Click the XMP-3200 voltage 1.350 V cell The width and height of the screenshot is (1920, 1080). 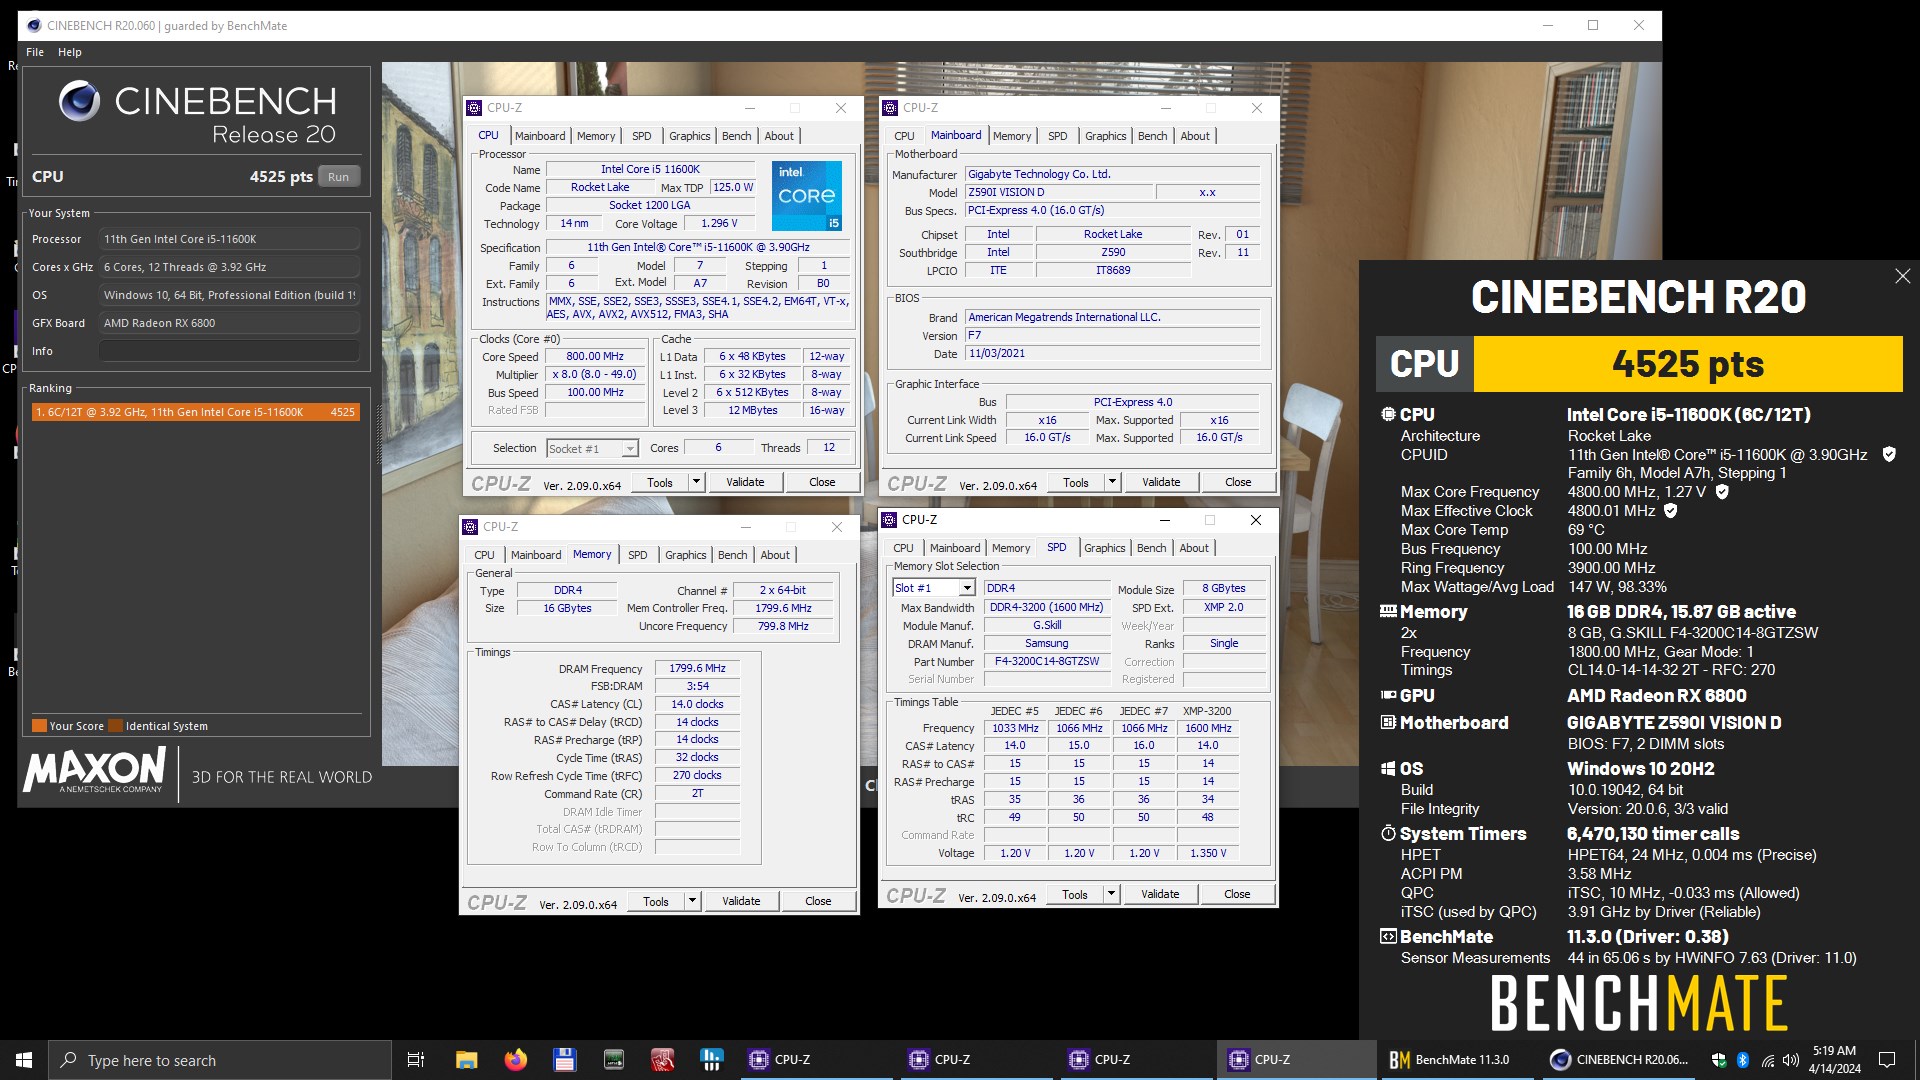point(1208,854)
